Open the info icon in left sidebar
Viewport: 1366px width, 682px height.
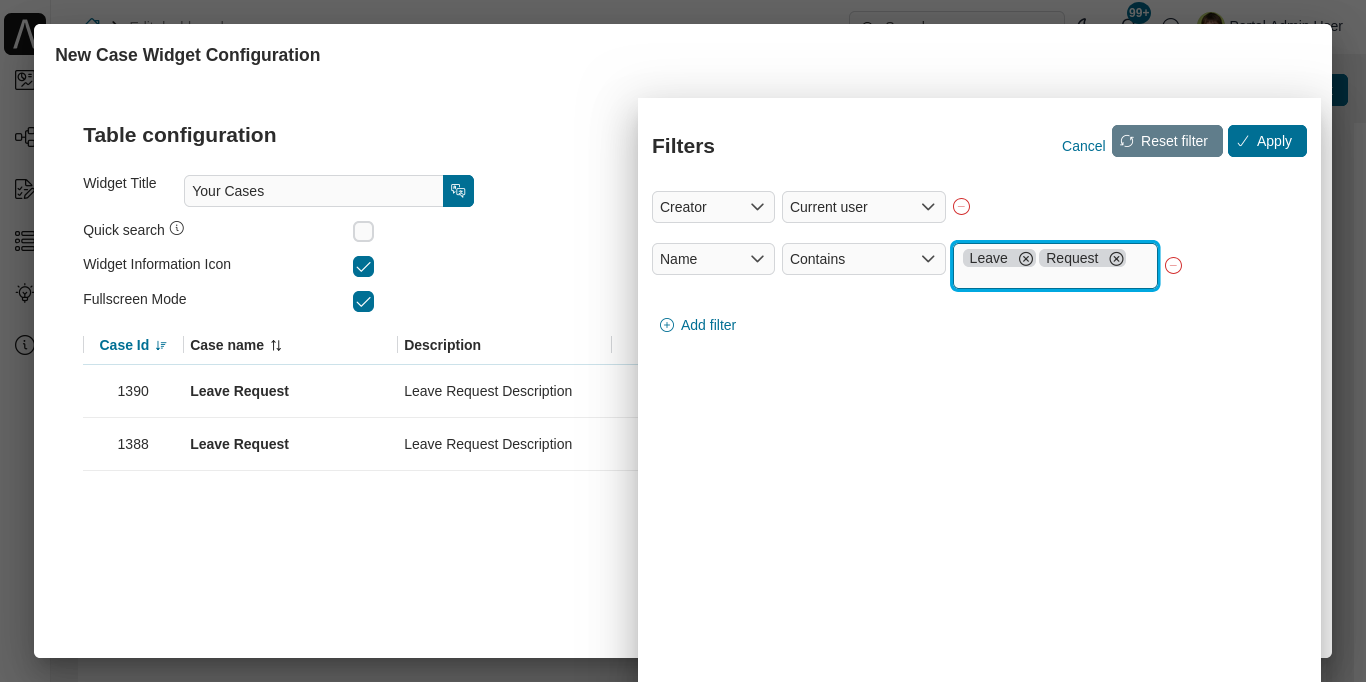(25, 344)
